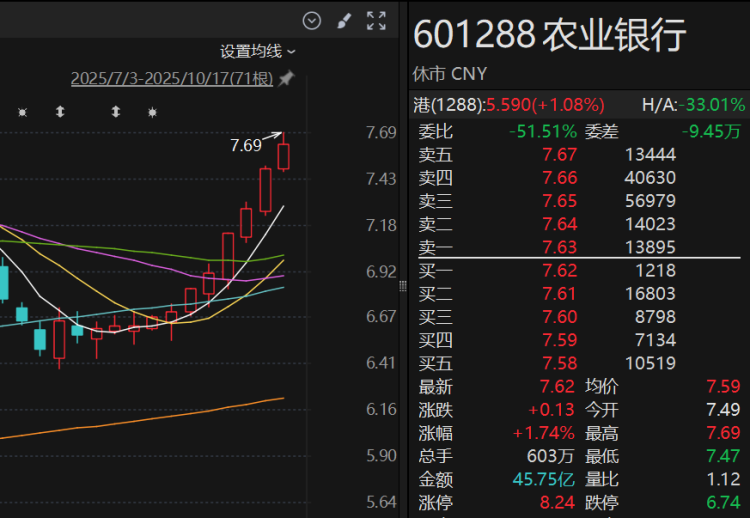Click the circled down-arrow icon in toolbar

[312, 20]
